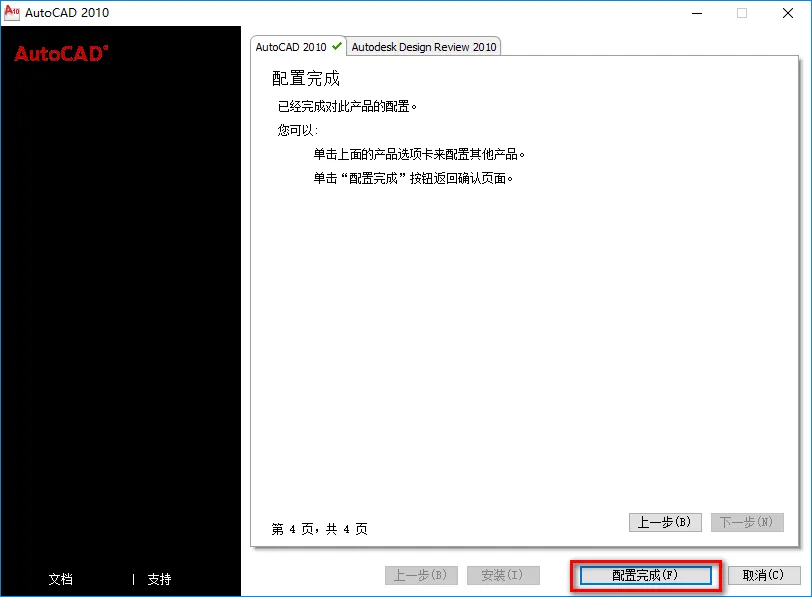Minimize the AutoCAD 2010 installer window

click(x=697, y=13)
